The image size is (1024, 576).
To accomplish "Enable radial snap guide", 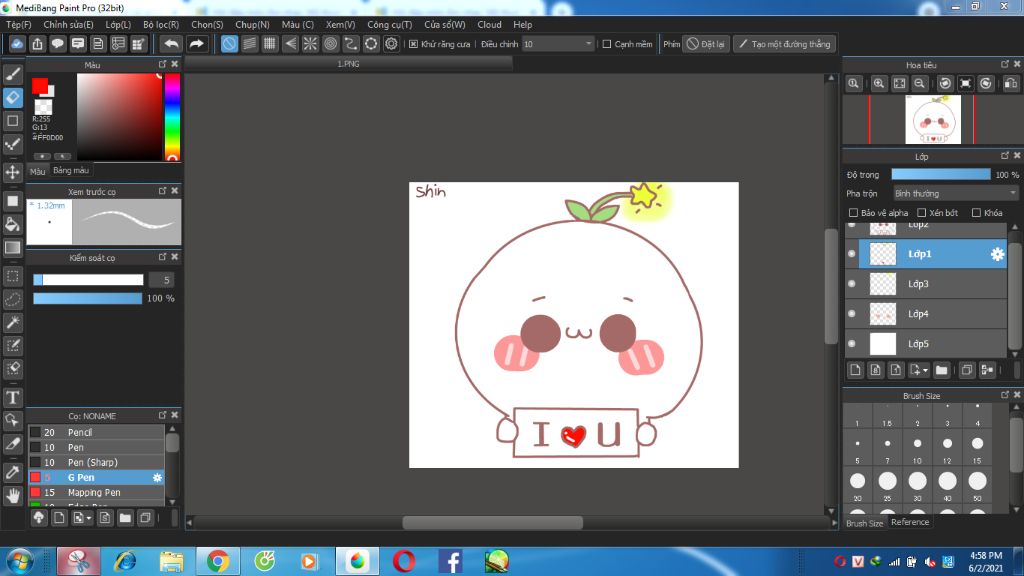I will (310, 44).
